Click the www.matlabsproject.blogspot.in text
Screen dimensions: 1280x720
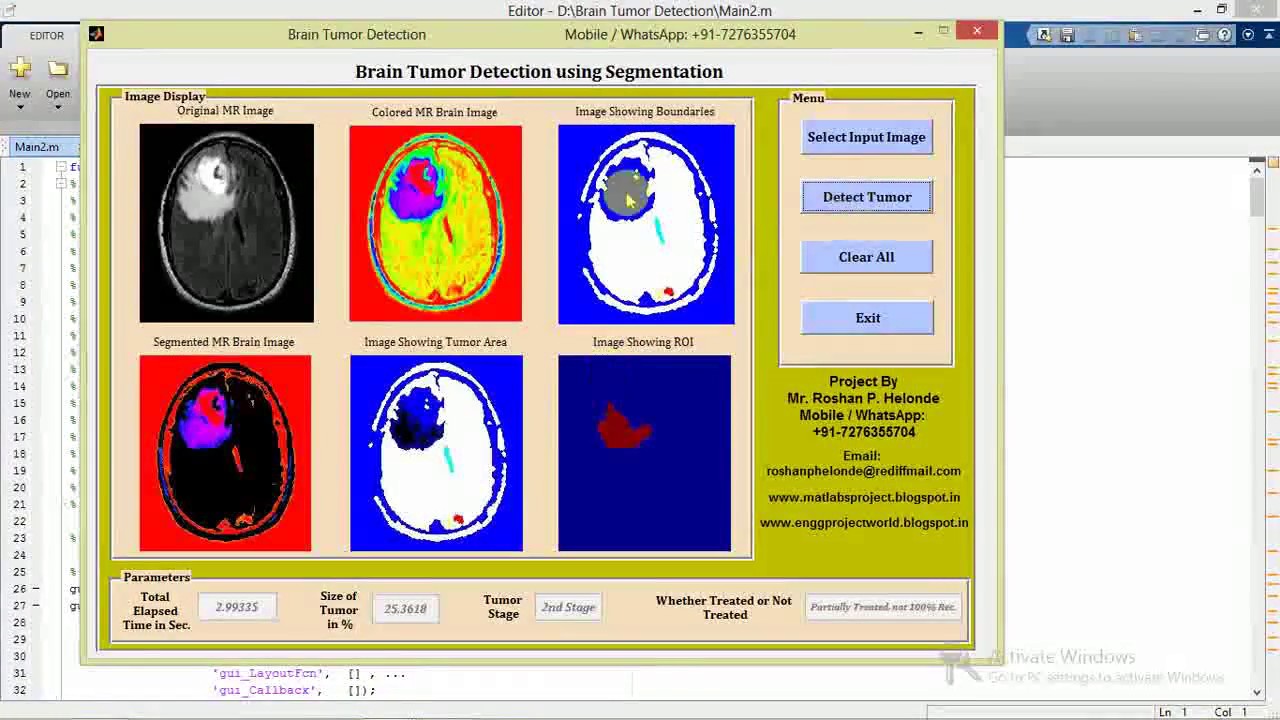click(864, 497)
